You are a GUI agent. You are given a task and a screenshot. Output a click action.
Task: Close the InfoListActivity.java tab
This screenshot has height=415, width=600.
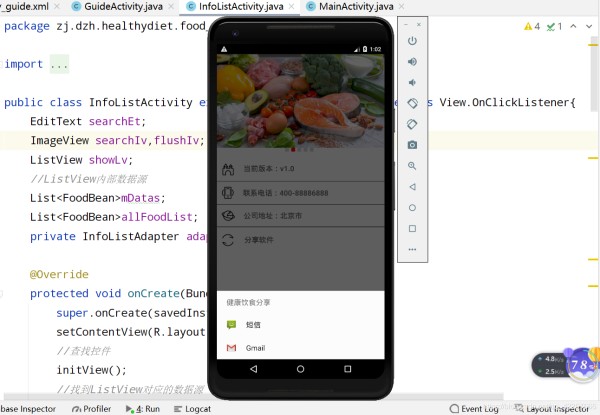tap(292, 7)
